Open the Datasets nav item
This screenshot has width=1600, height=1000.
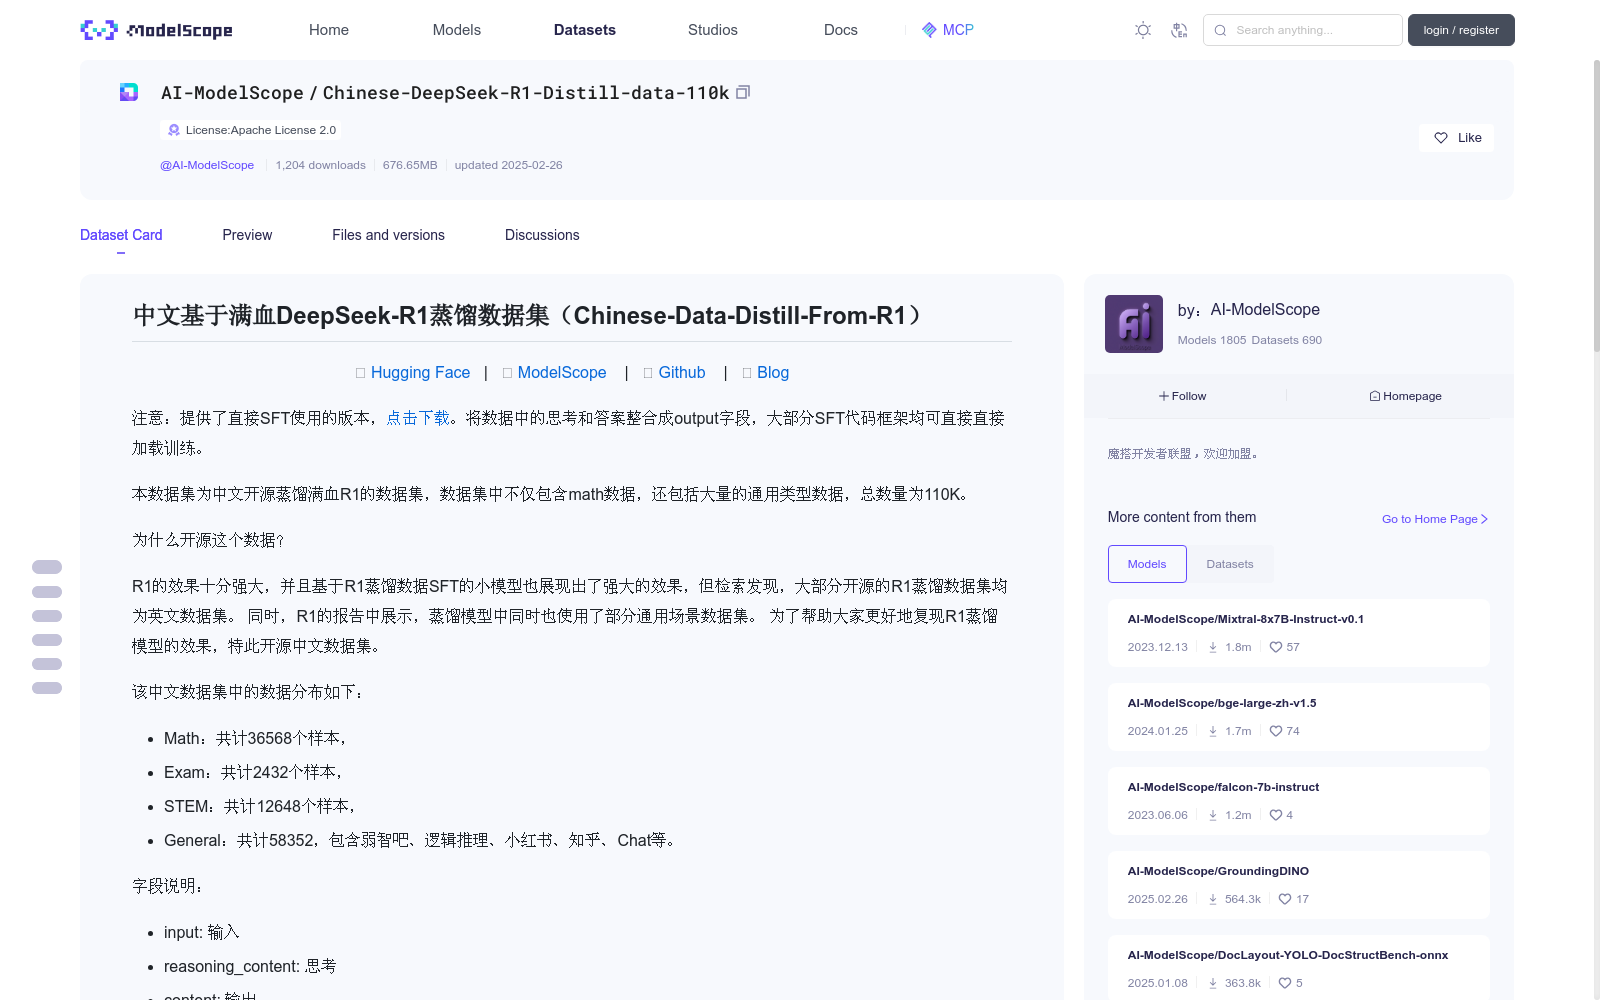pyautogui.click(x=585, y=30)
